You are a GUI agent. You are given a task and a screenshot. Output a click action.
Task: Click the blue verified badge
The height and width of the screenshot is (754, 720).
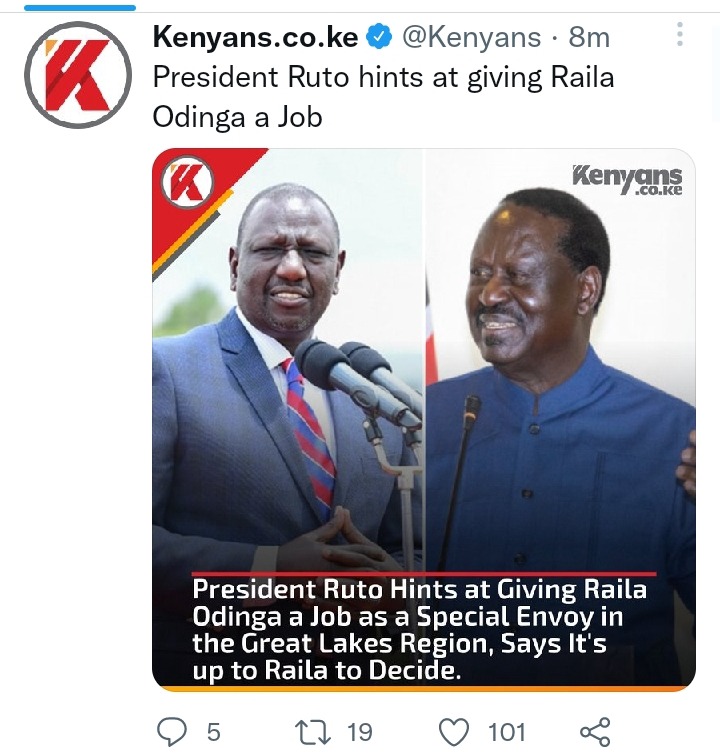tap(379, 38)
